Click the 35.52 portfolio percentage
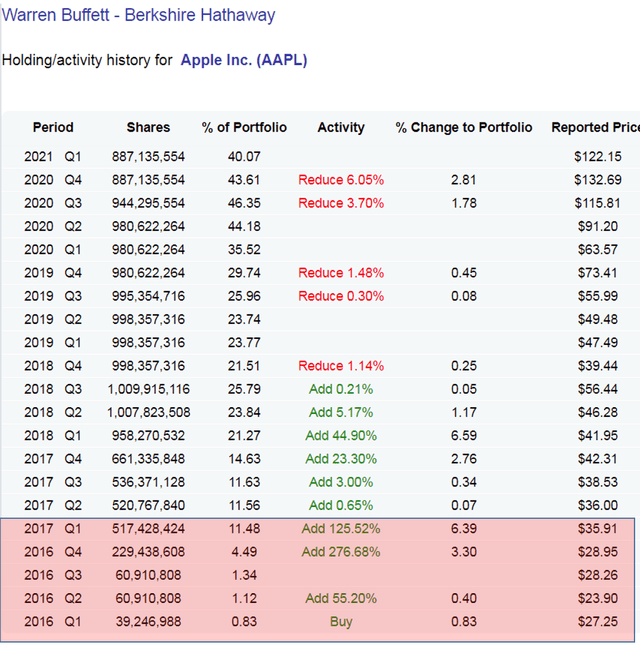This screenshot has height=645, width=640. pos(244,250)
